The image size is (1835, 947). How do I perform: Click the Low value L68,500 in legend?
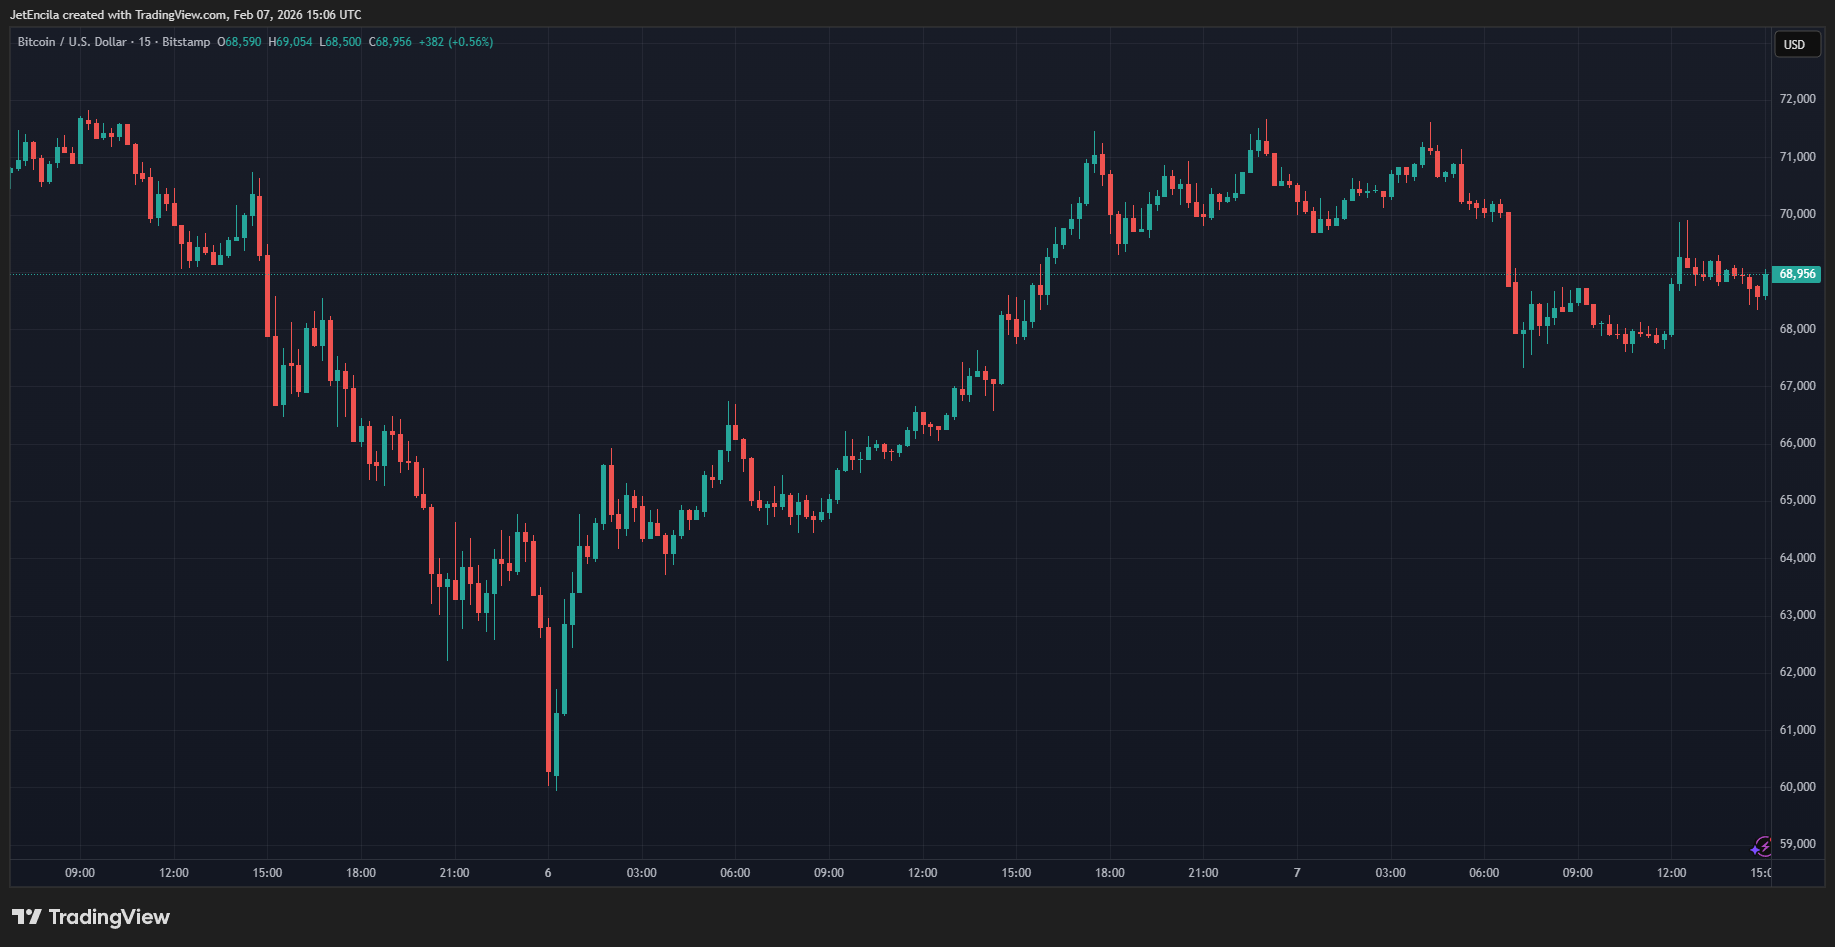tap(340, 42)
